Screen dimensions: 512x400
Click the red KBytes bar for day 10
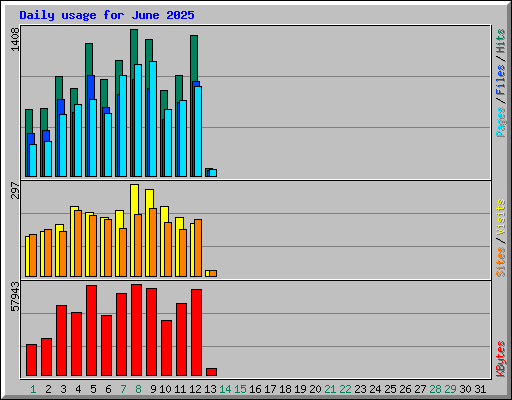click(x=167, y=348)
